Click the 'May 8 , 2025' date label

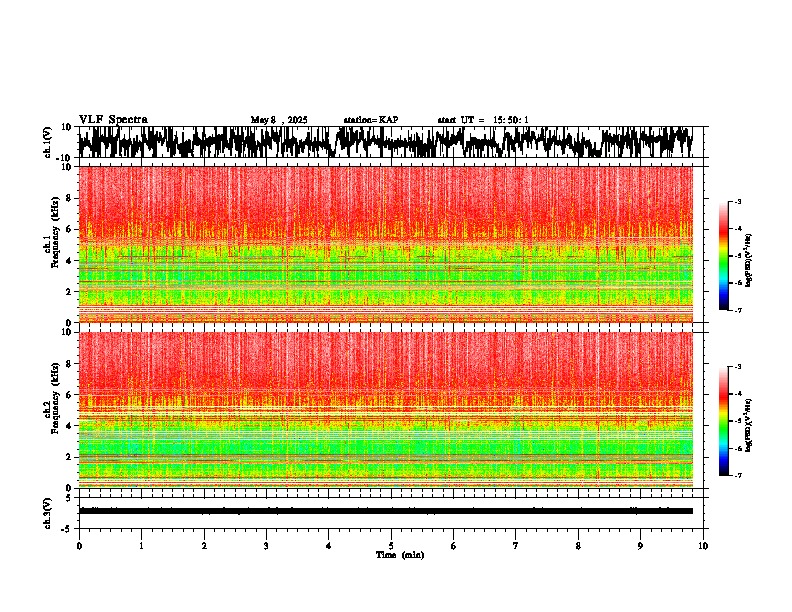(279, 120)
